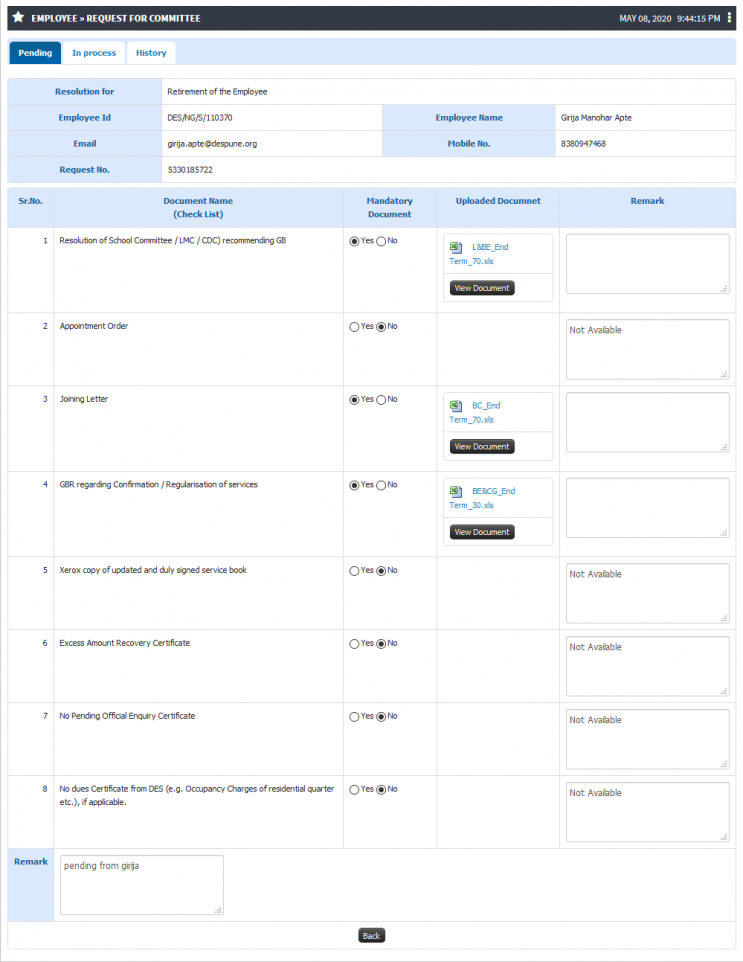Click the 'Excess Amount Recovery Certificate' document name
Image resolution: width=743 pixels, height=962 pixels.
pos(125,643)
